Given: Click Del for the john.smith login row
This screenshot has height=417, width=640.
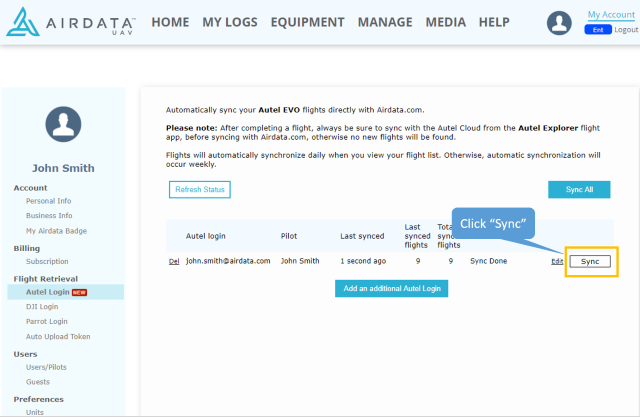Looking at the screenshot, I should [174, 262].
